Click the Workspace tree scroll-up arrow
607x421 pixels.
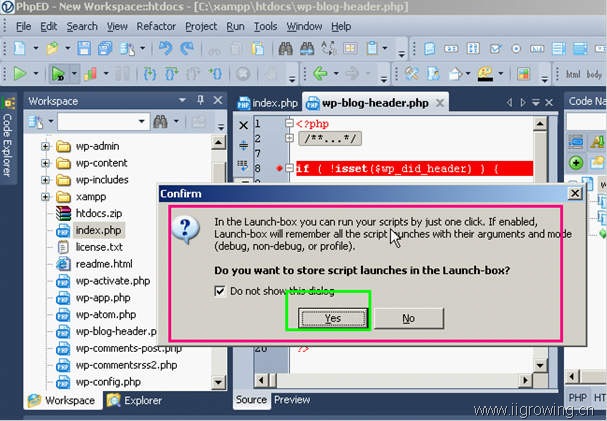(x=218, y=143)
